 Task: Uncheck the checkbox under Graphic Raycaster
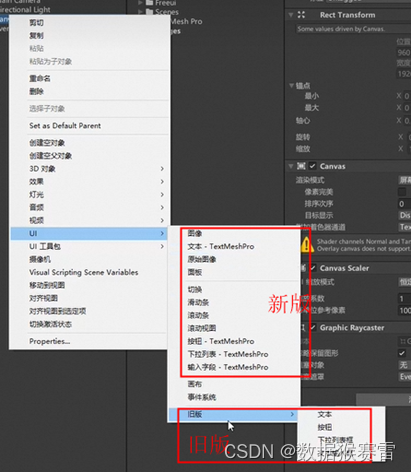(402, 353)
